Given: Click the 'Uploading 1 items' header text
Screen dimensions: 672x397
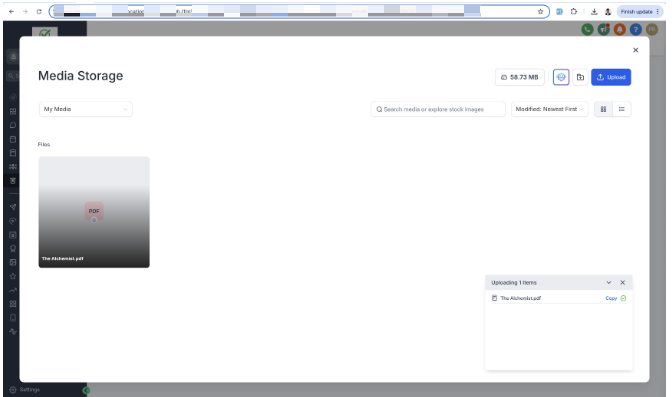Looking at the screenshot, I should coord(514,283).
